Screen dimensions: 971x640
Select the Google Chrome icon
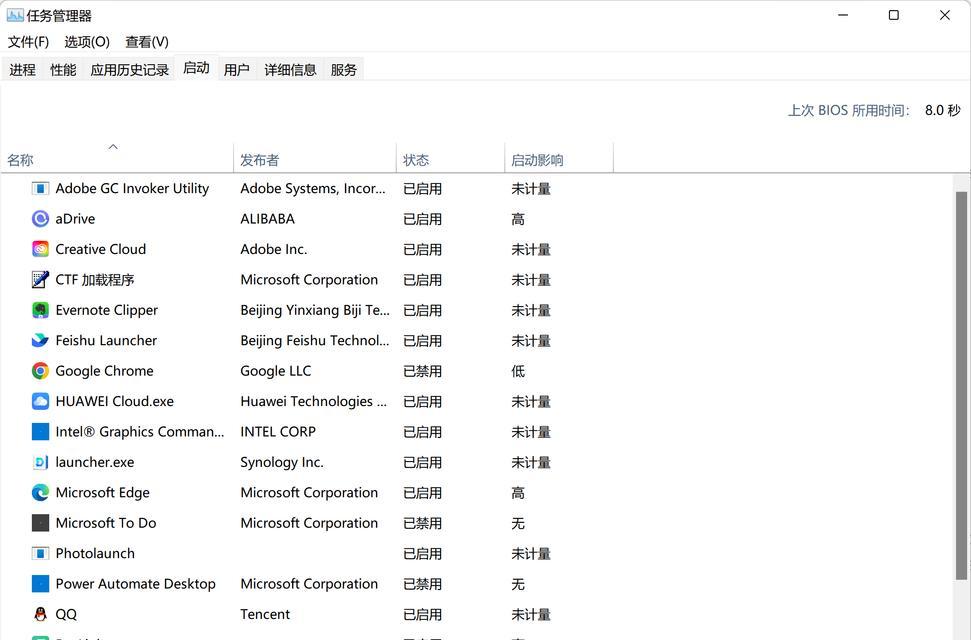pyautogui.click(x=40, y=370)
